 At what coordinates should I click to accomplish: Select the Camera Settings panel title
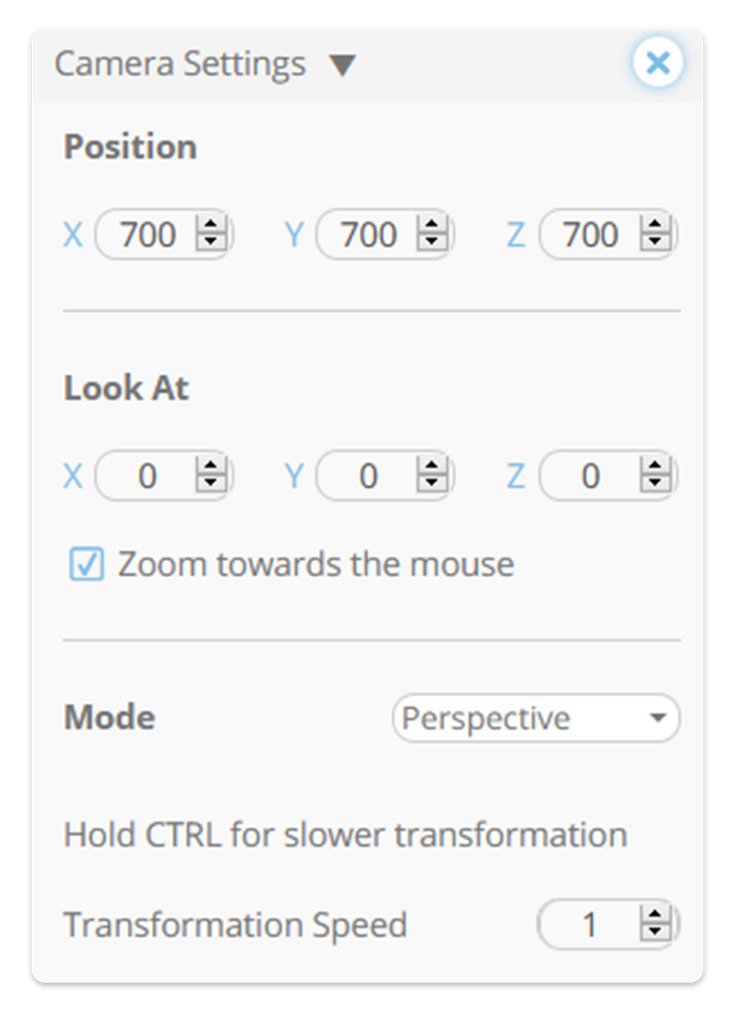[x=182, y=63]
